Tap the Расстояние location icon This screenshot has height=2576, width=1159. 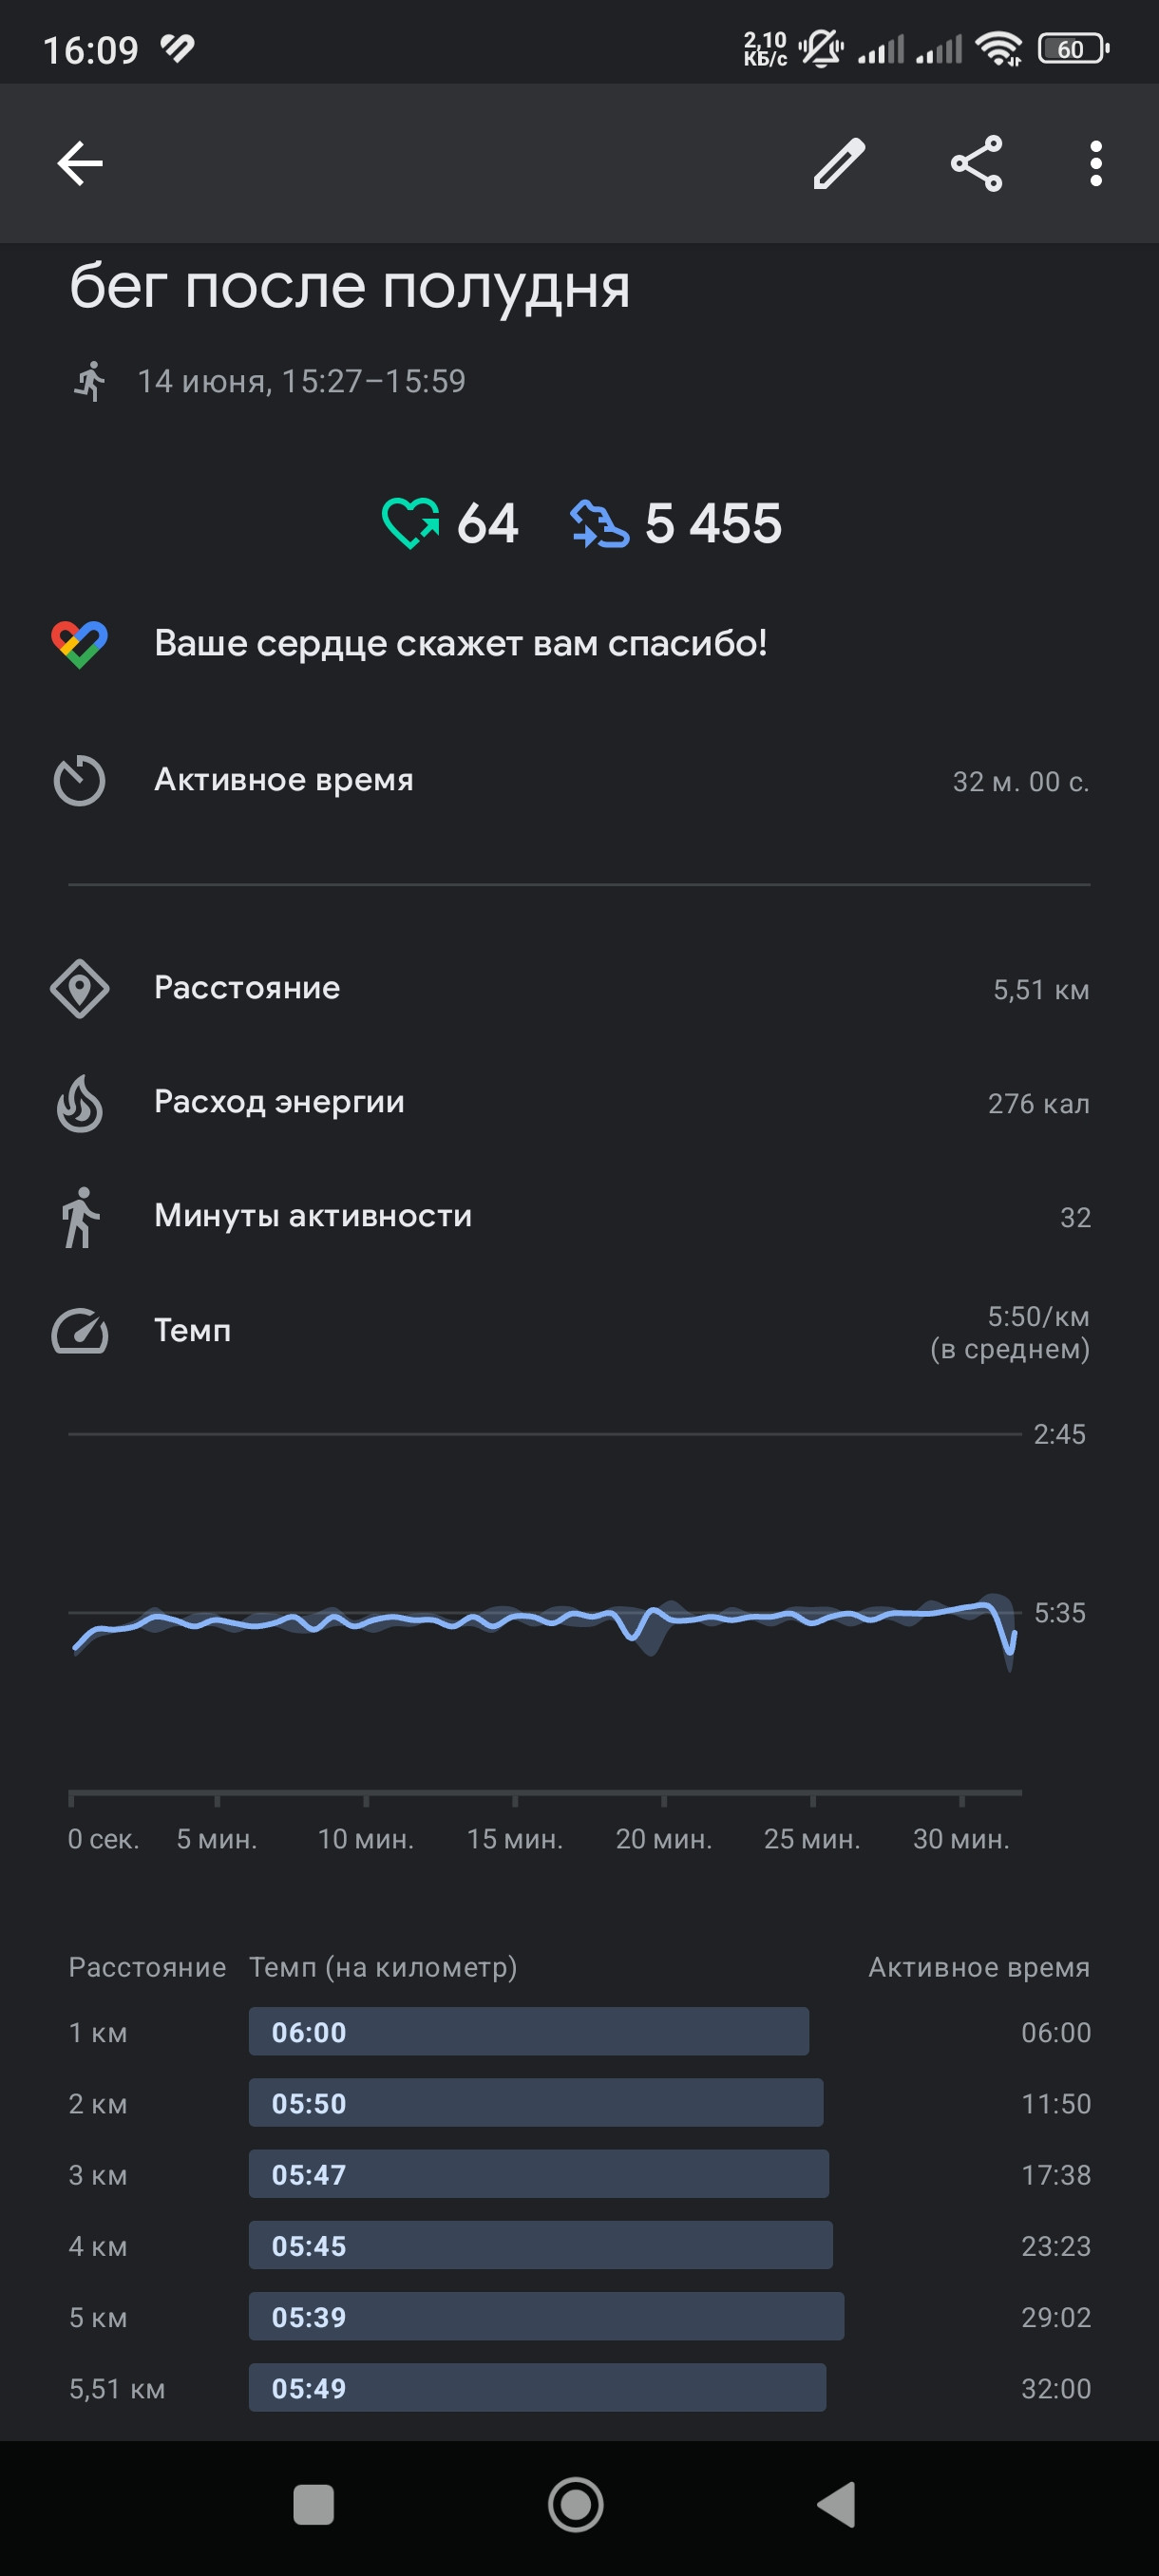point(80,989)
